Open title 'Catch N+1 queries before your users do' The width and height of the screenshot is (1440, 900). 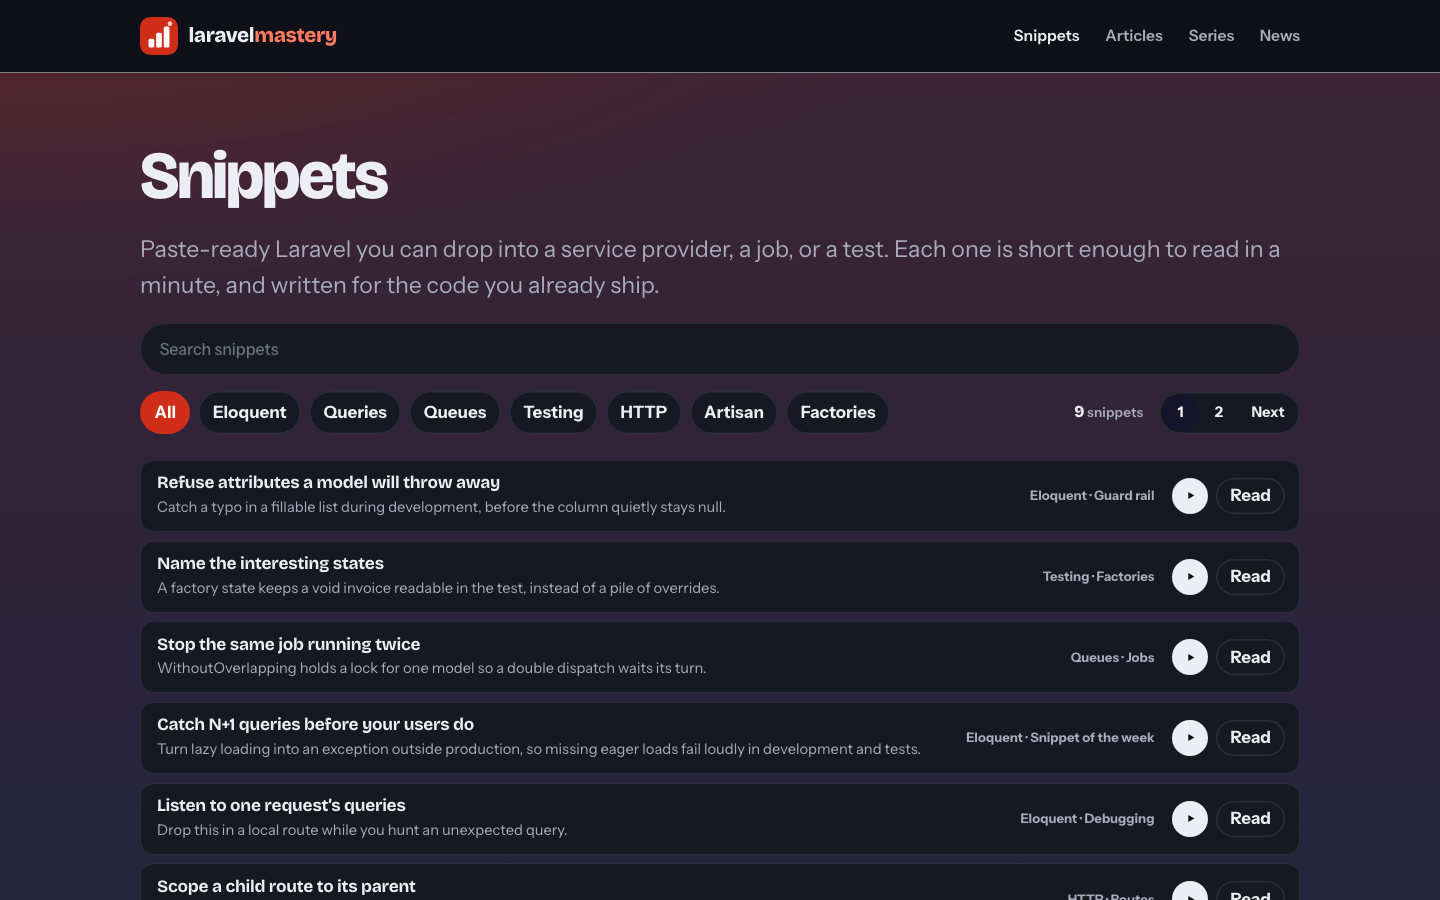point(315,724)
